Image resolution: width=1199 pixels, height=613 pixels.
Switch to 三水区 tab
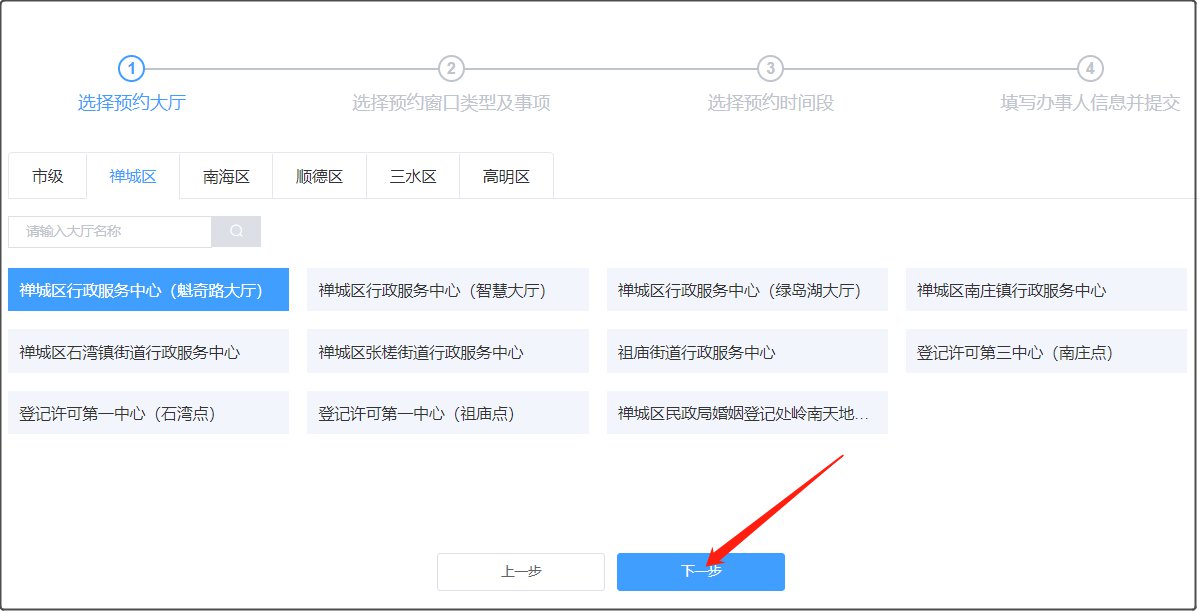[413, 176]
